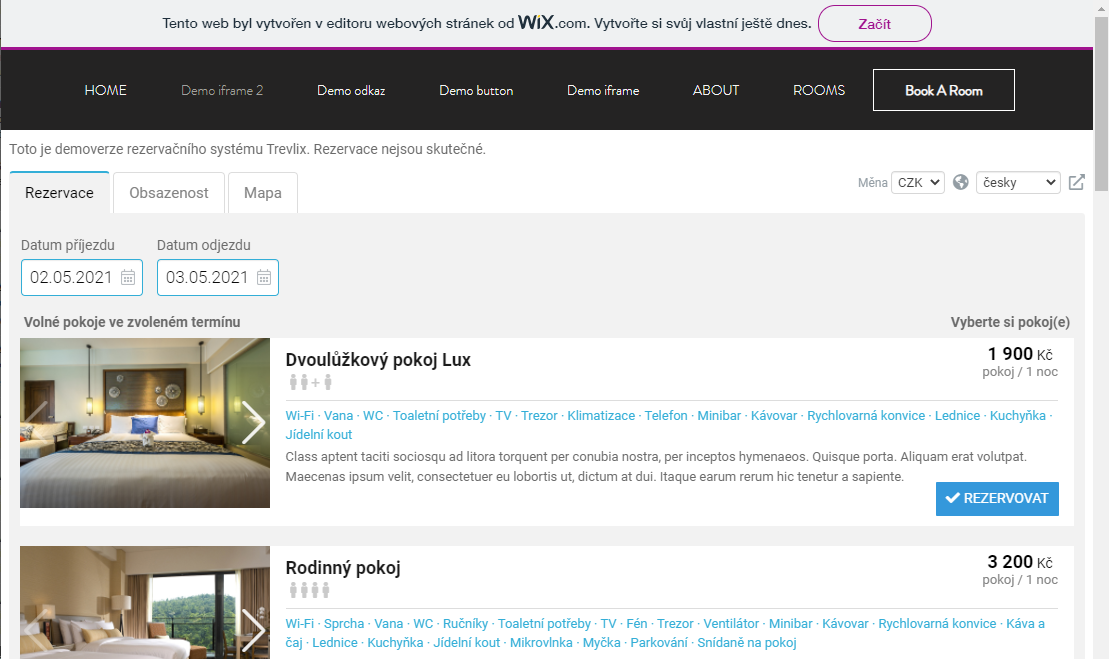Click Mikrovlnka amenity in Rodinný pokoj
This screenshot has width=1109, height=659.
click(x=541, y=643)
